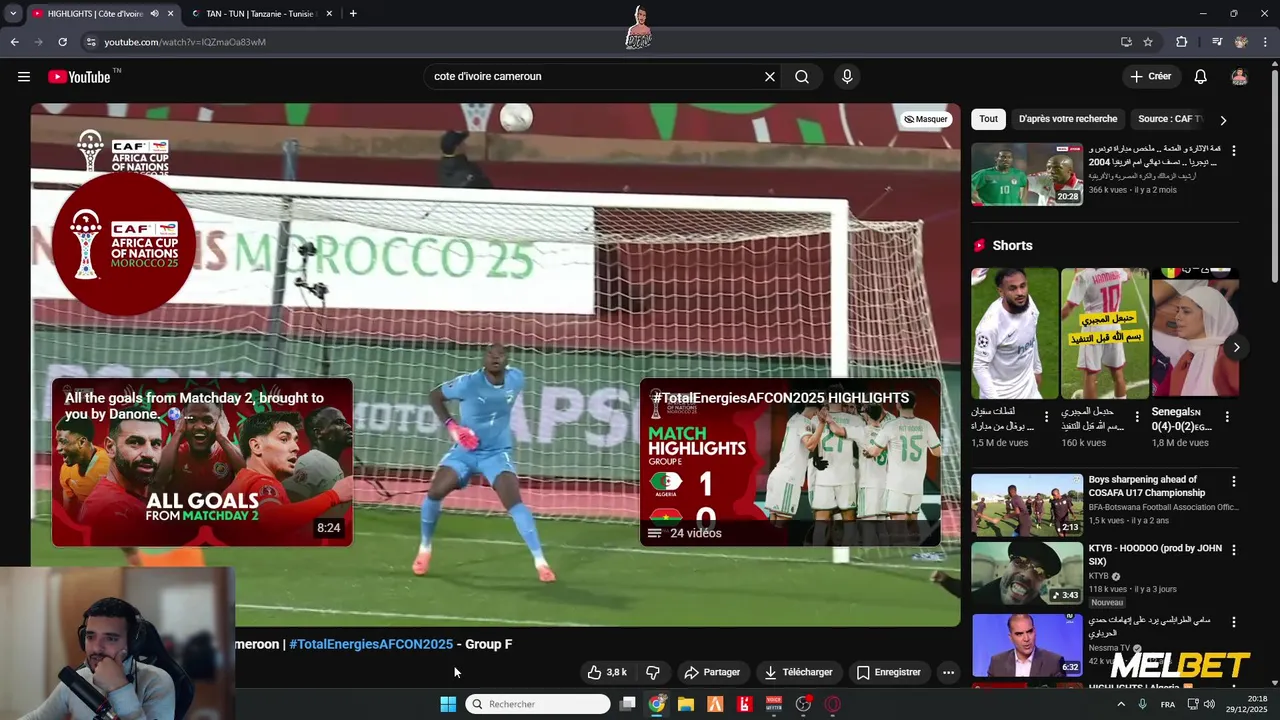Select the Tout filter chip
The height and width of the screenshot is (720, 1280).
tap(988, 119)
